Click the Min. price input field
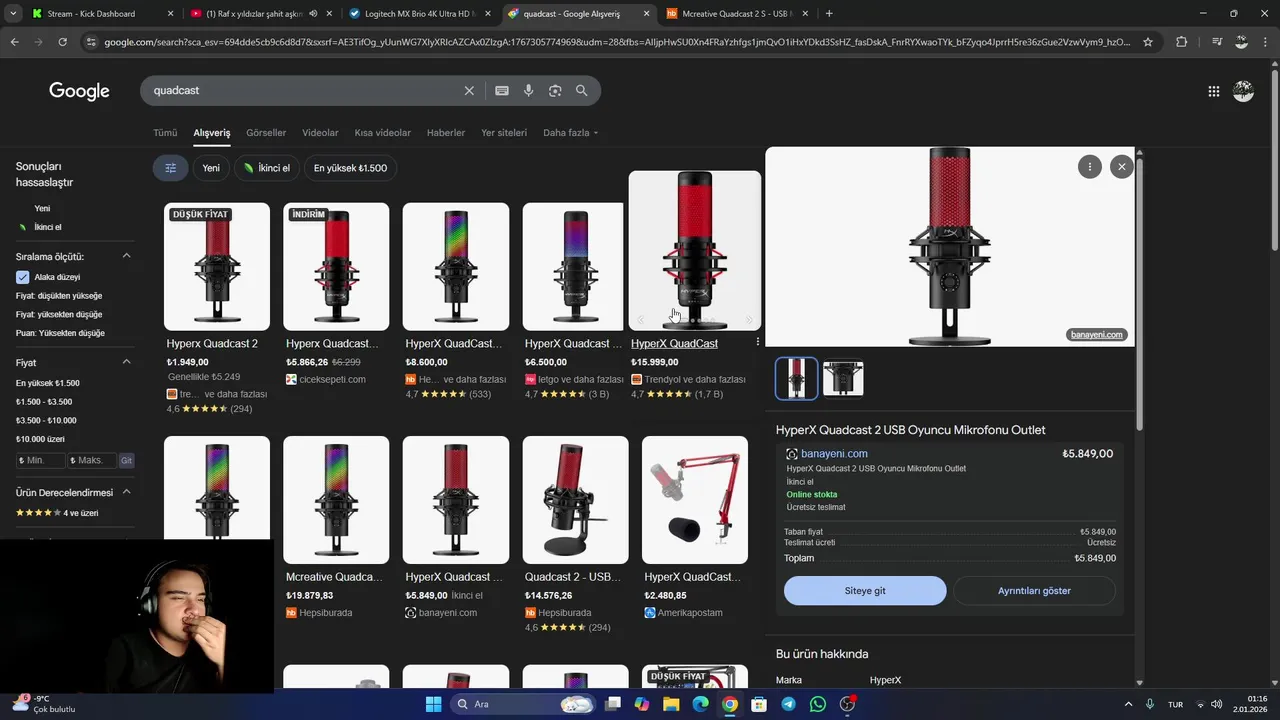Viewport: 1280px width, 720px height. coord(41,460)
